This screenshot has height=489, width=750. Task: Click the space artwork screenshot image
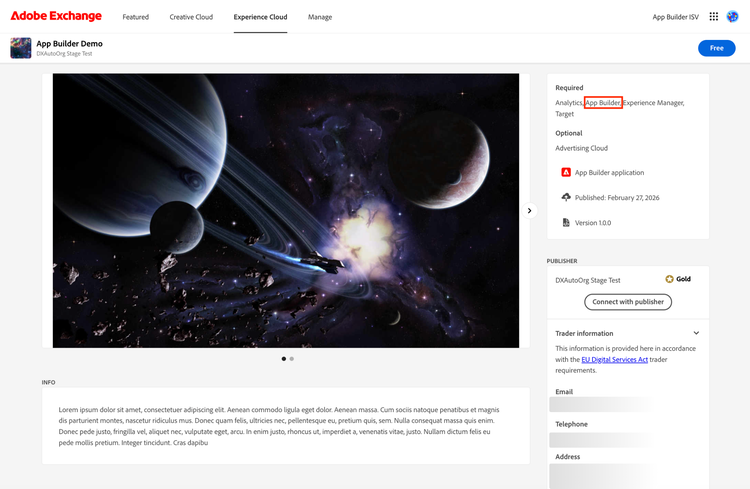point(286,211)
